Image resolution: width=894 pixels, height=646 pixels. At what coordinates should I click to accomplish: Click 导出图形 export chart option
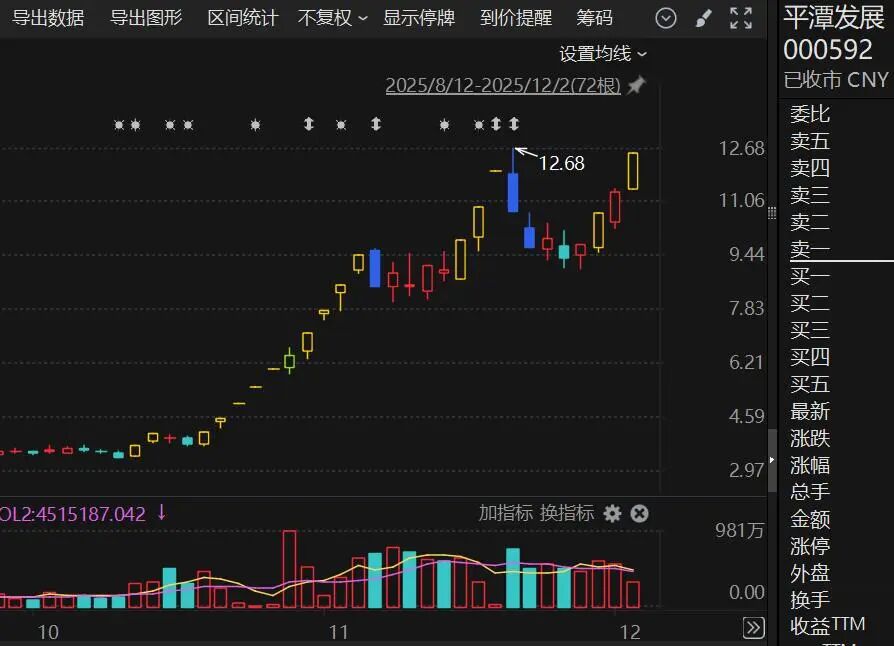tap(146, 18)
